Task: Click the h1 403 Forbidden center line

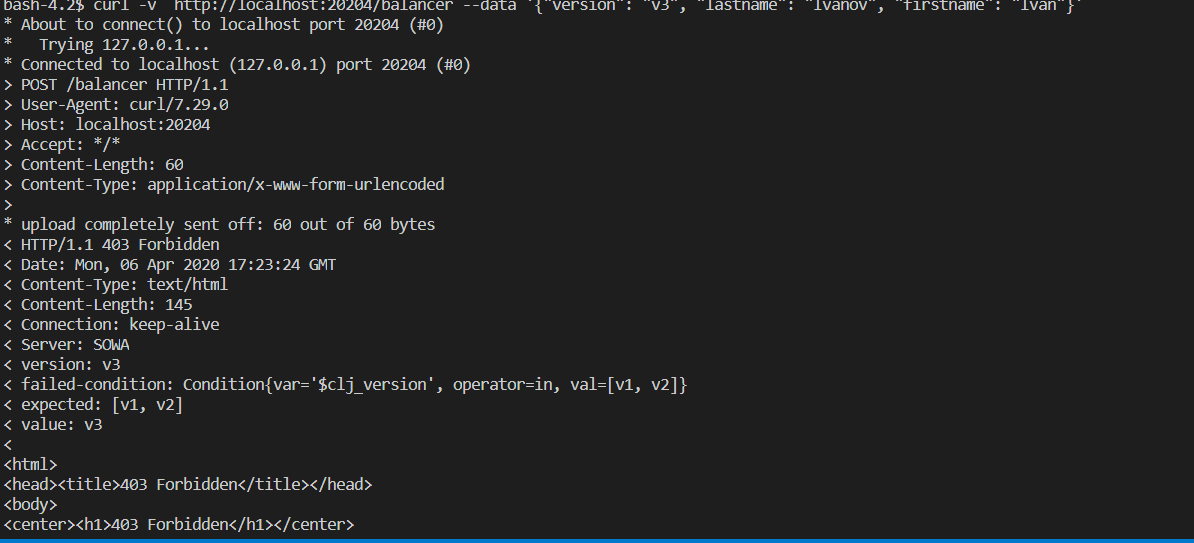Action: coord(179,525)
